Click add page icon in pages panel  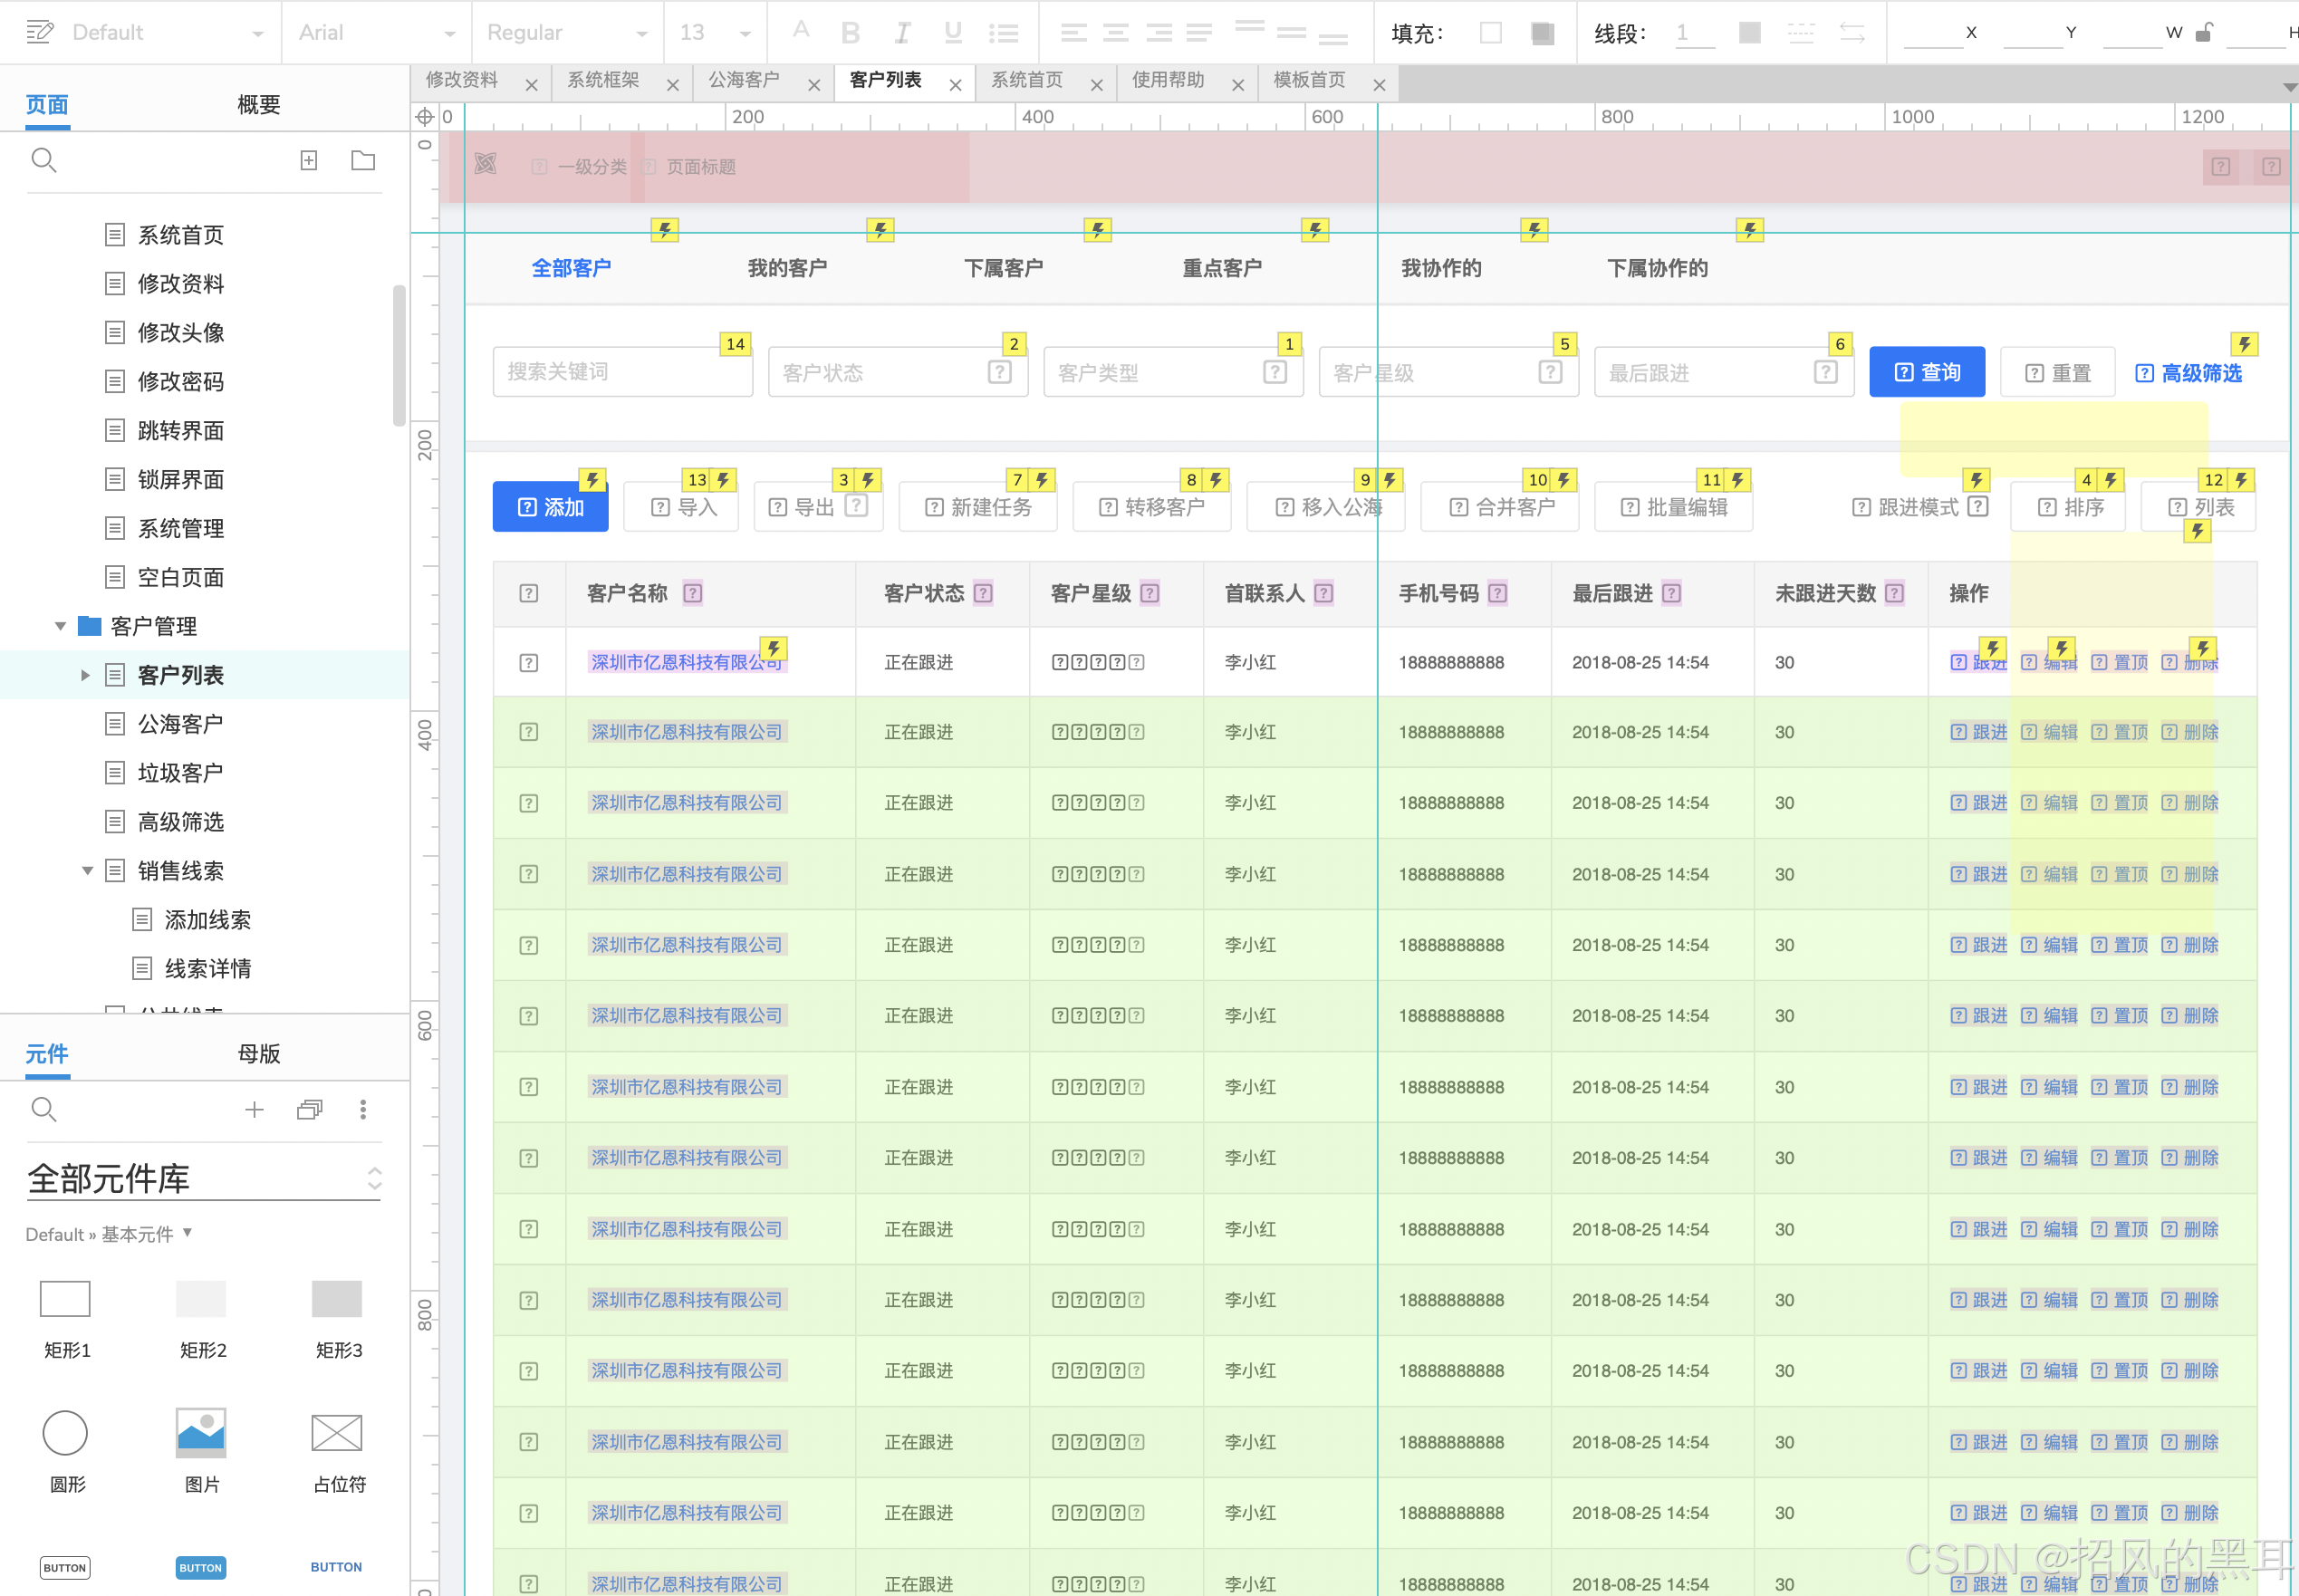click(309, 160)
